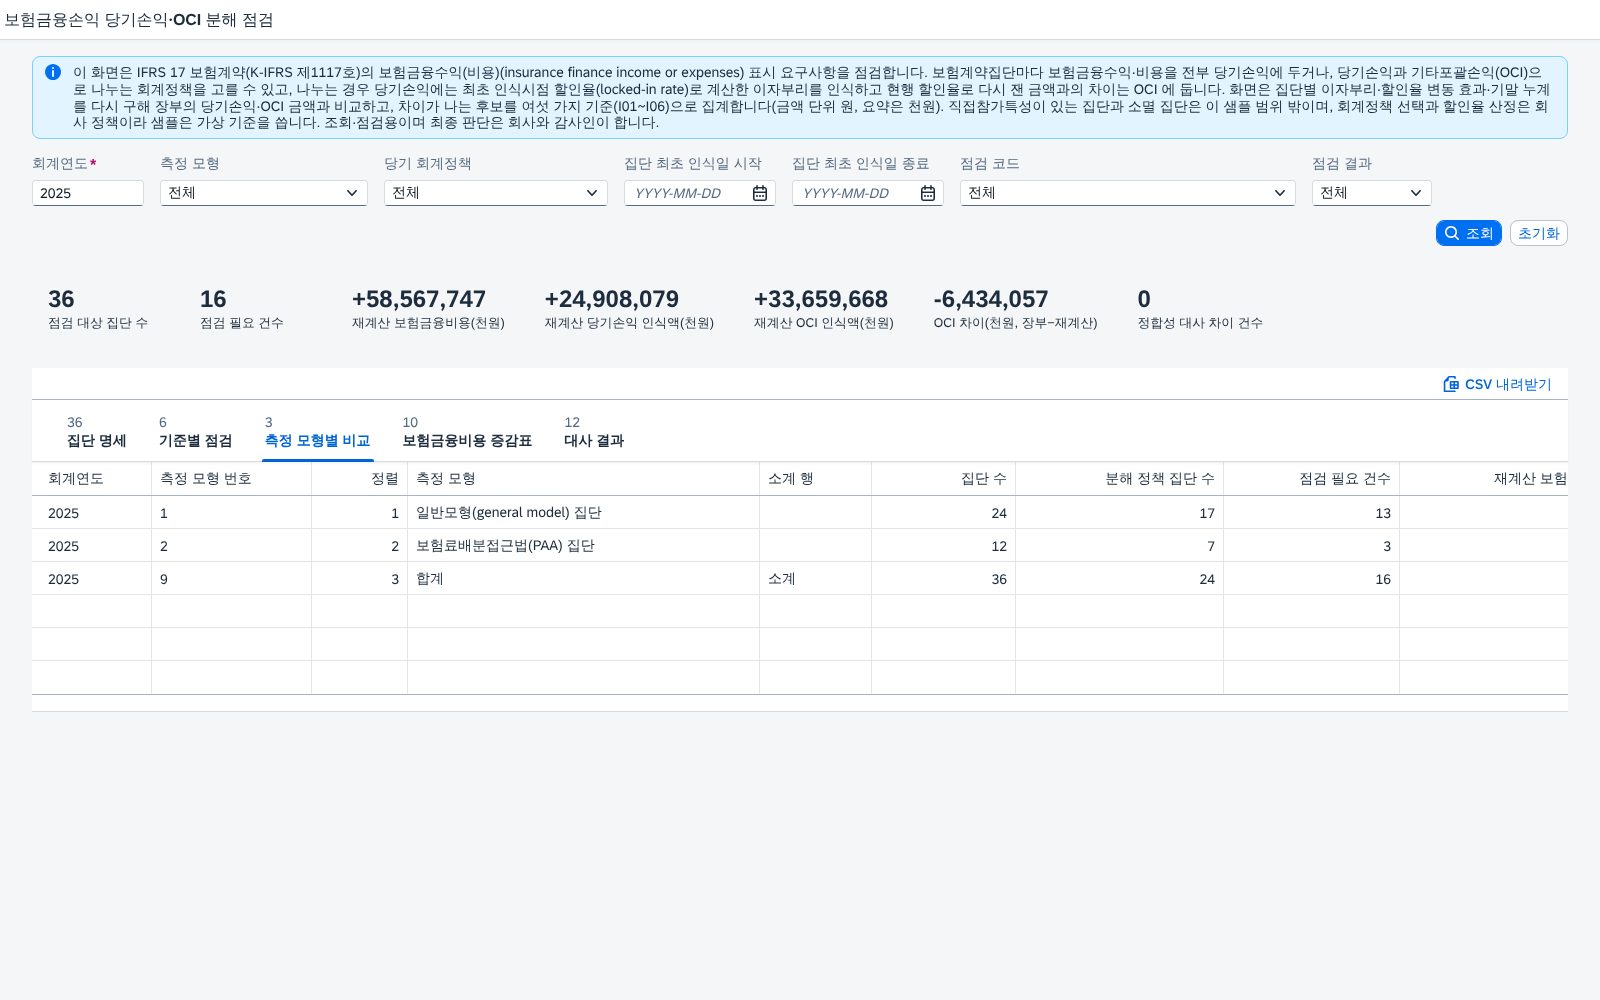This screenshot has height=1000, width=1600.
Task: Click the 초기화 reset button
Action: (1539, 233)
